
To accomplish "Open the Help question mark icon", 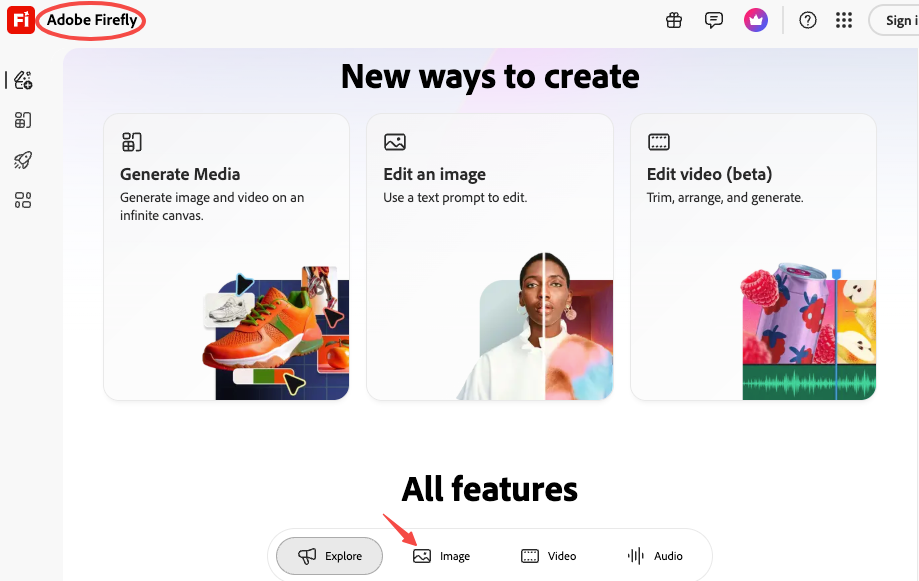I will click(808, 21).
